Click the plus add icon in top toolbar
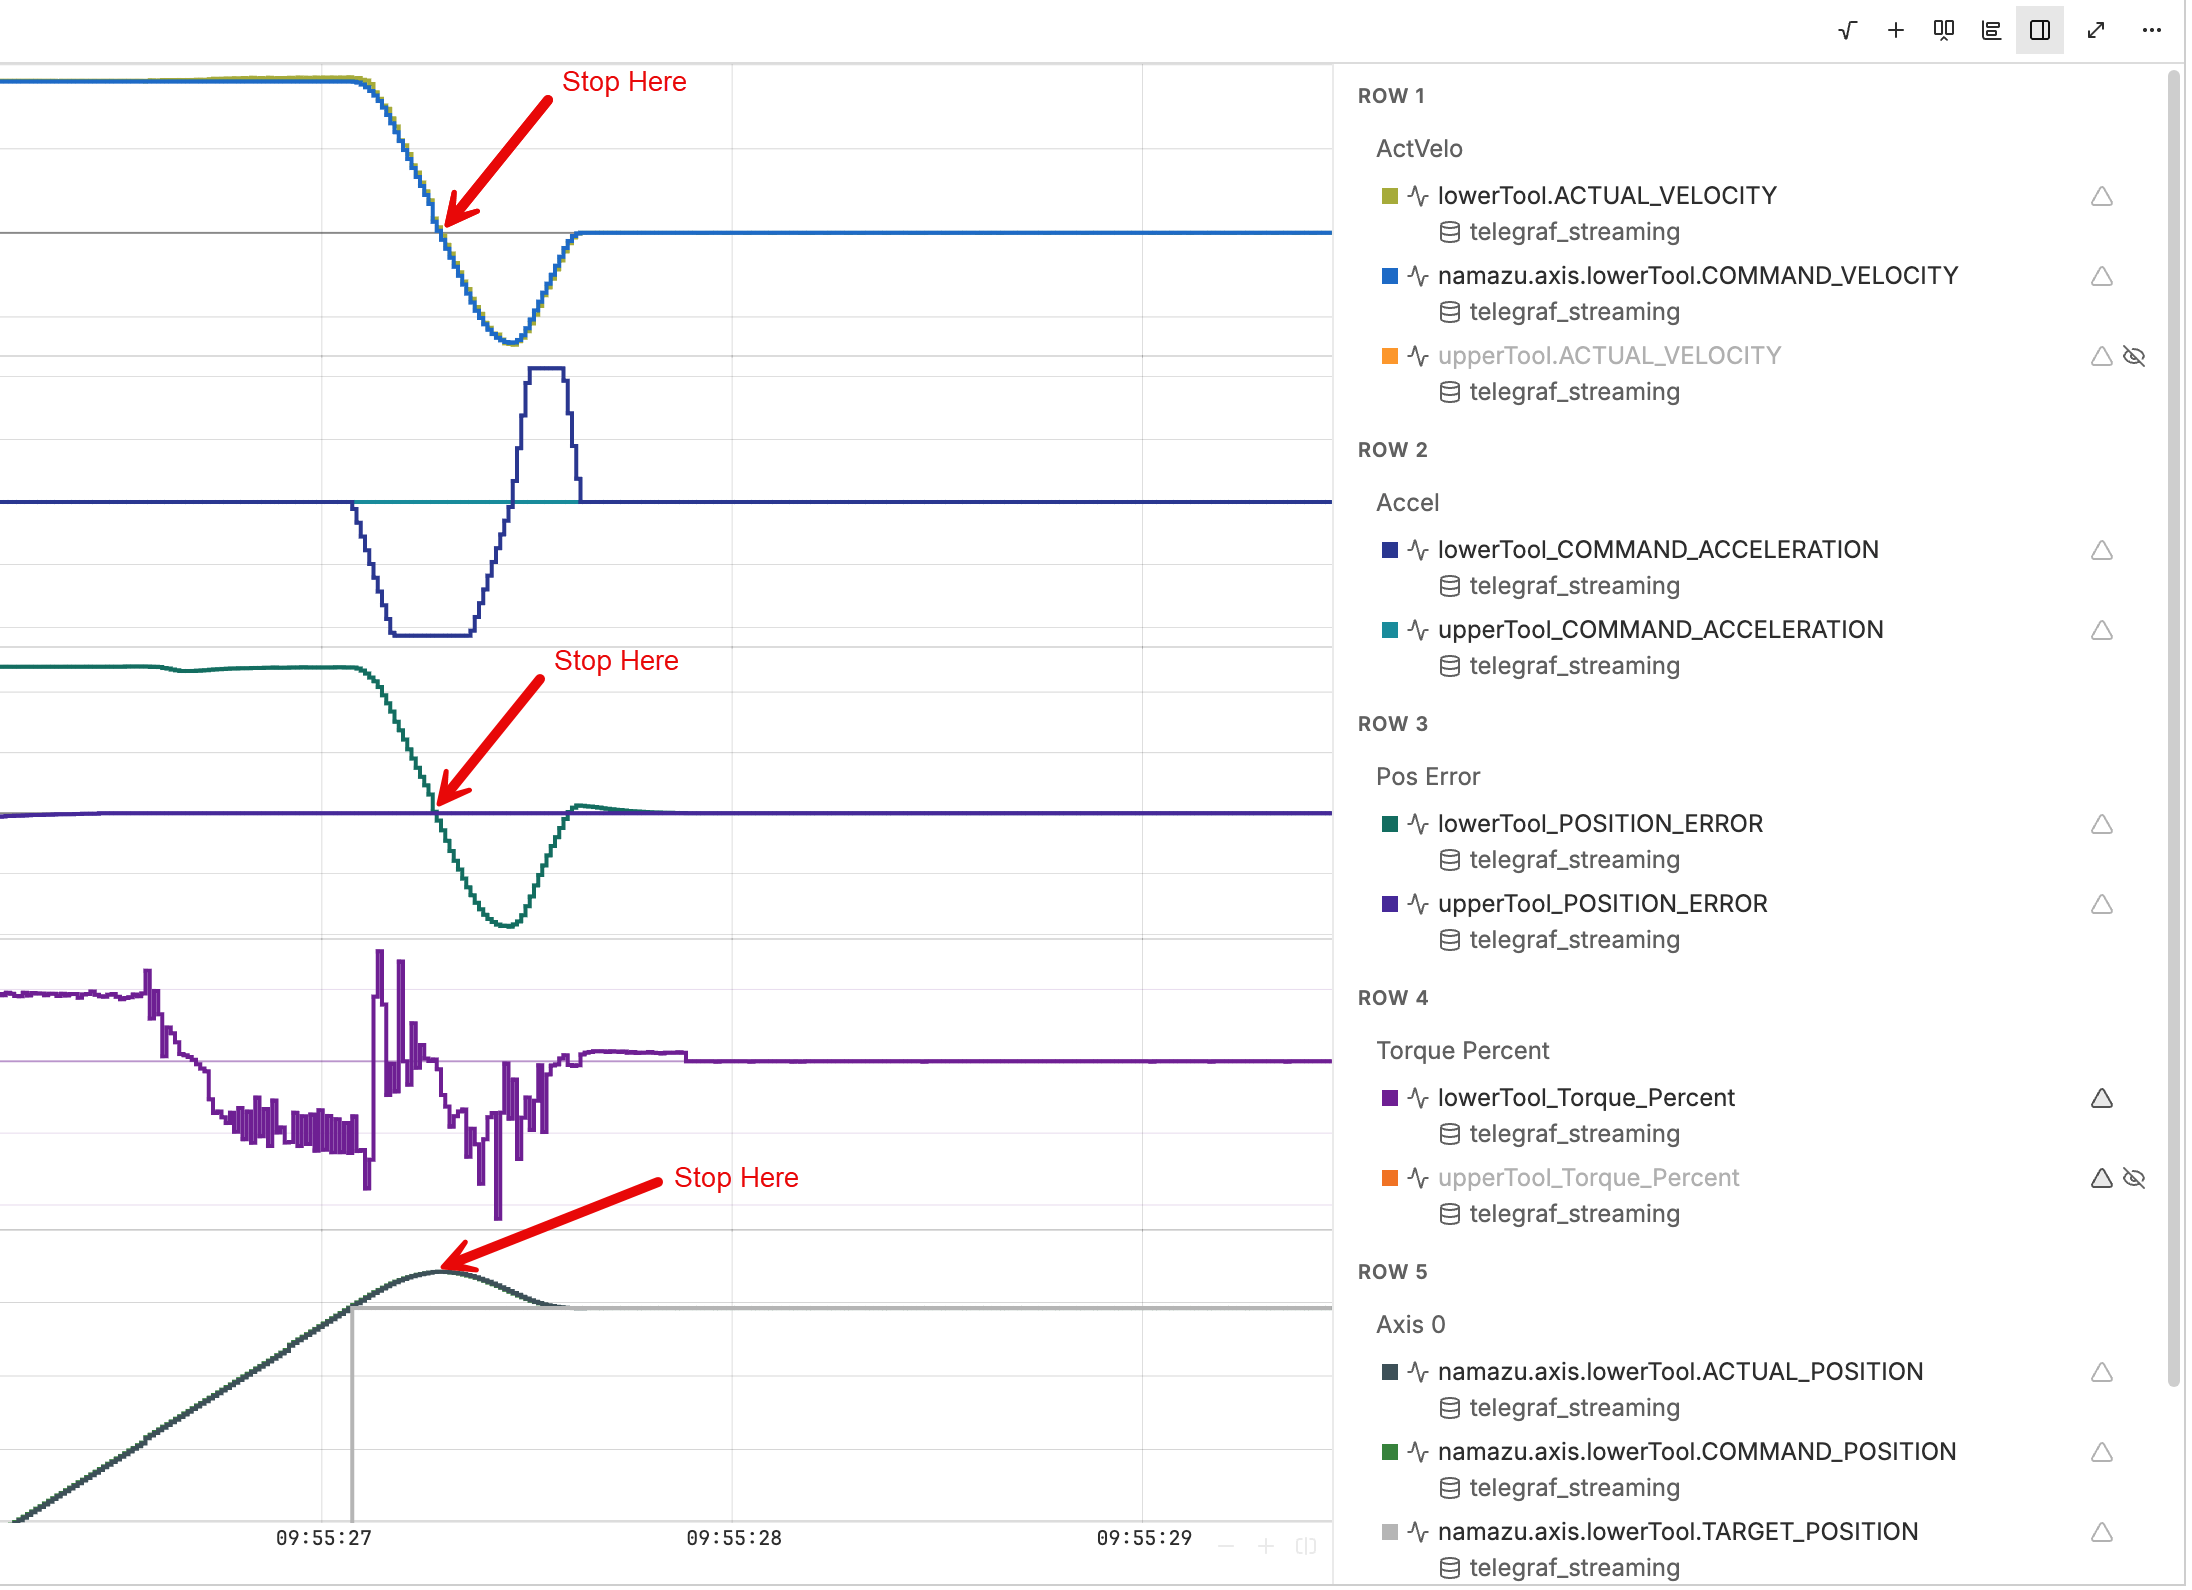This screenshot has height=1590, width=2192. click(x=1895, y=30)
